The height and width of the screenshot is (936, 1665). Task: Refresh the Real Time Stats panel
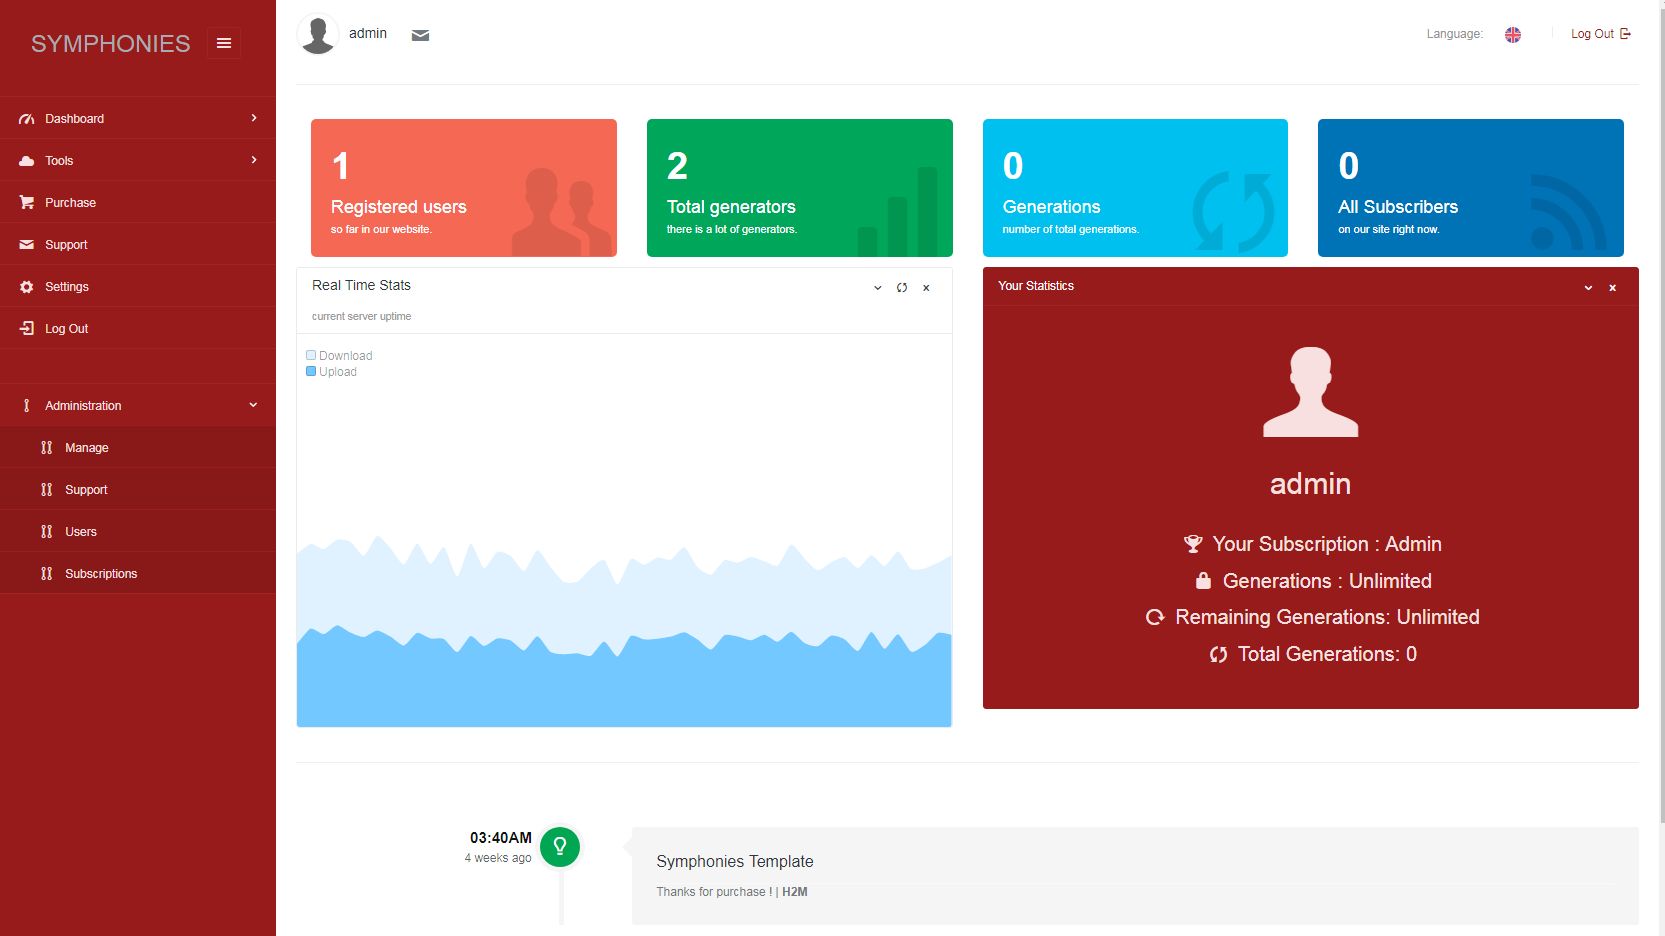(902, 288)
